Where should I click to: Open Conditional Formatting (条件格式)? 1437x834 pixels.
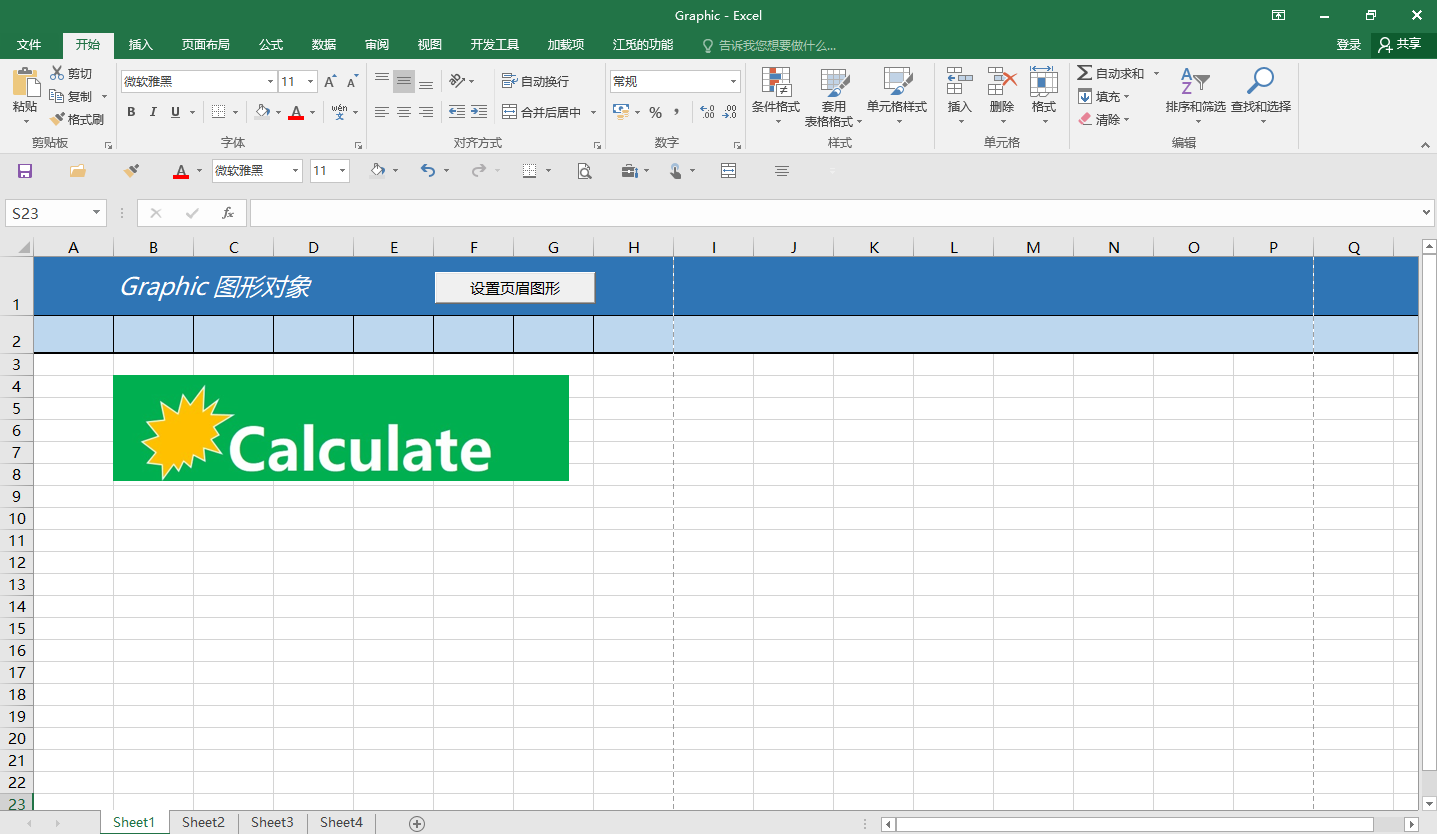coord(776,96)
